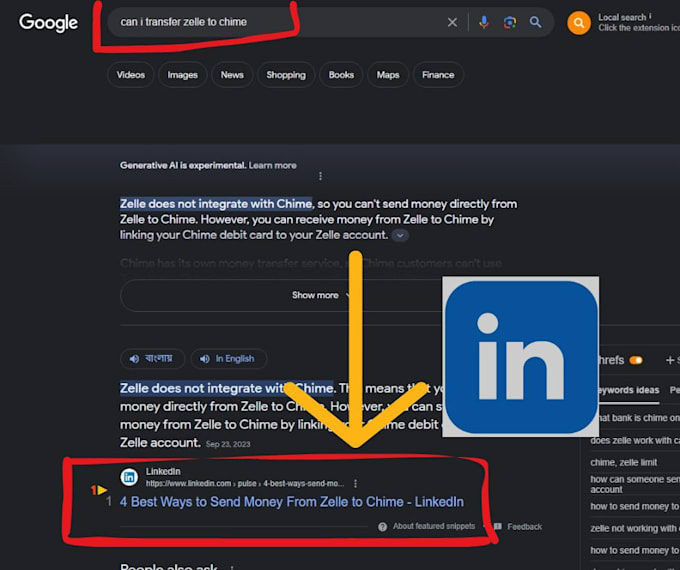Start voice search with microphone icon
Screen dimensions: 680x570
point(484,22)
